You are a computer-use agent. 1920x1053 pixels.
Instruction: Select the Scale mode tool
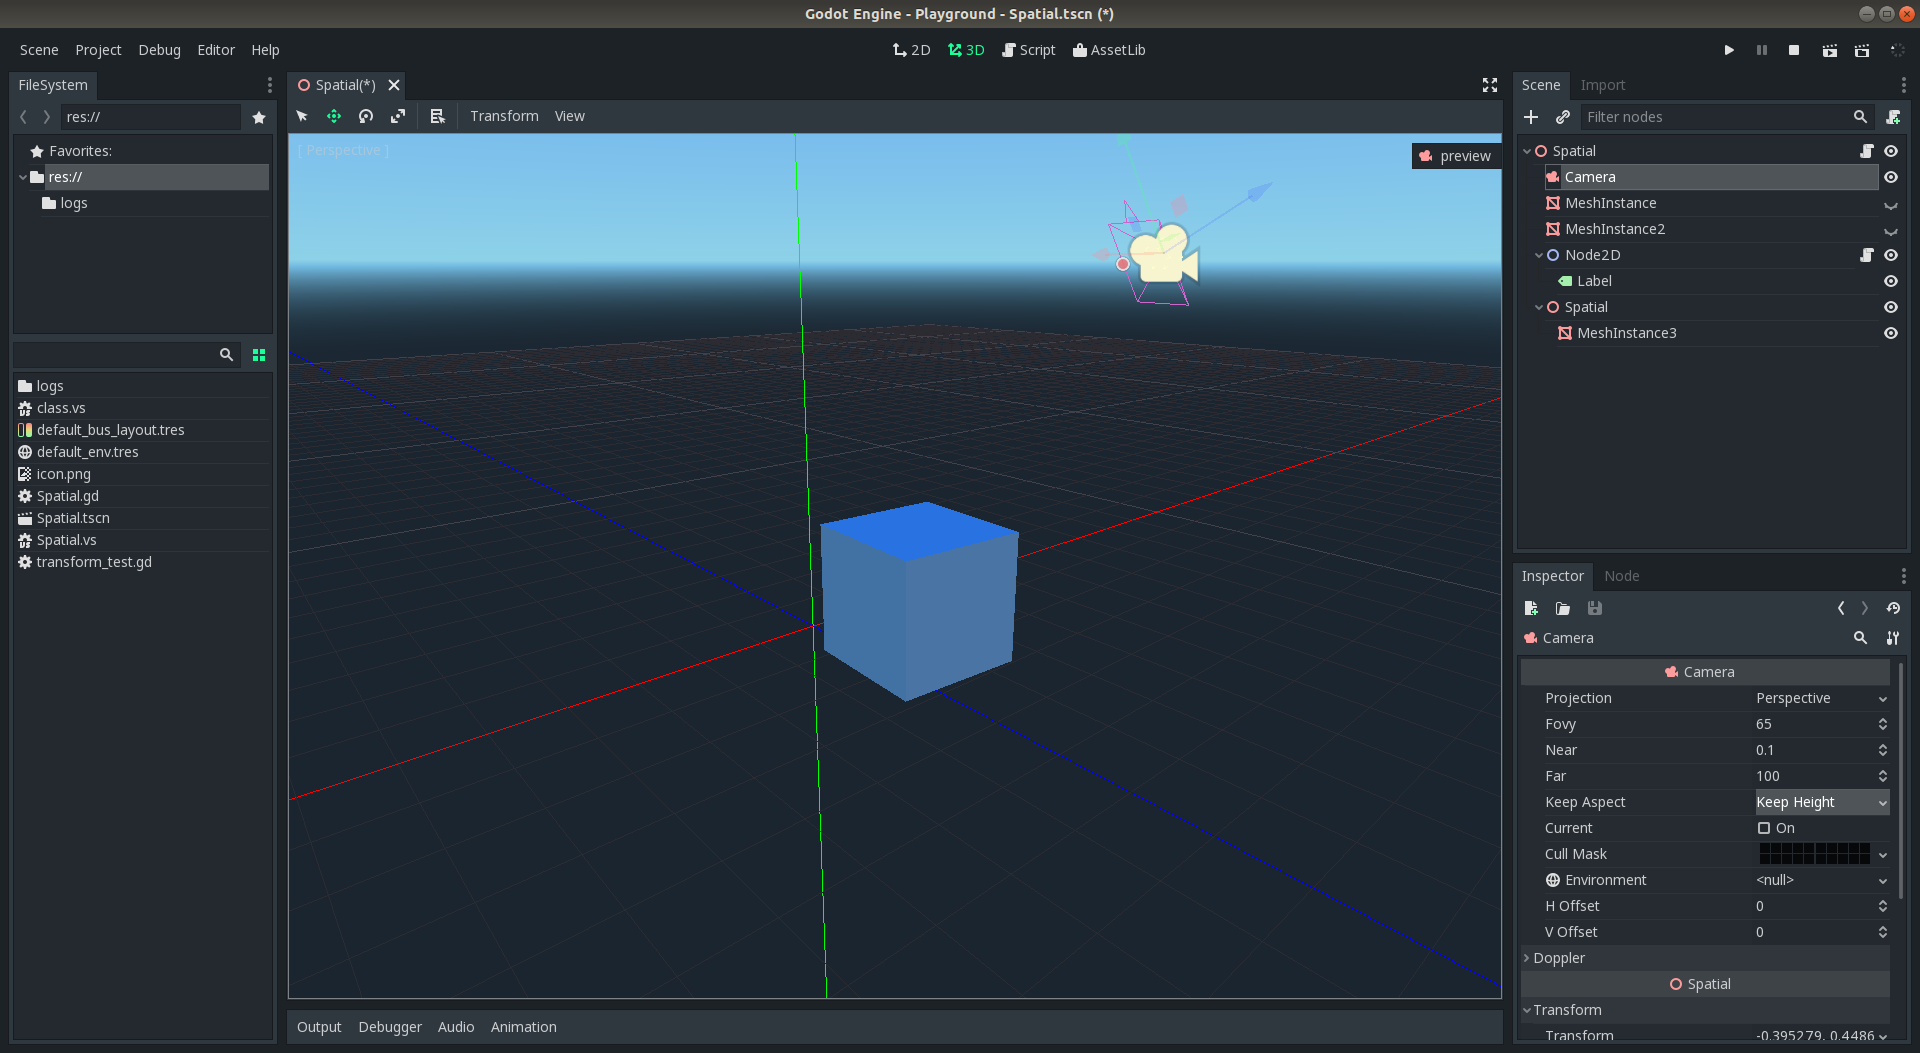(398, 115)
